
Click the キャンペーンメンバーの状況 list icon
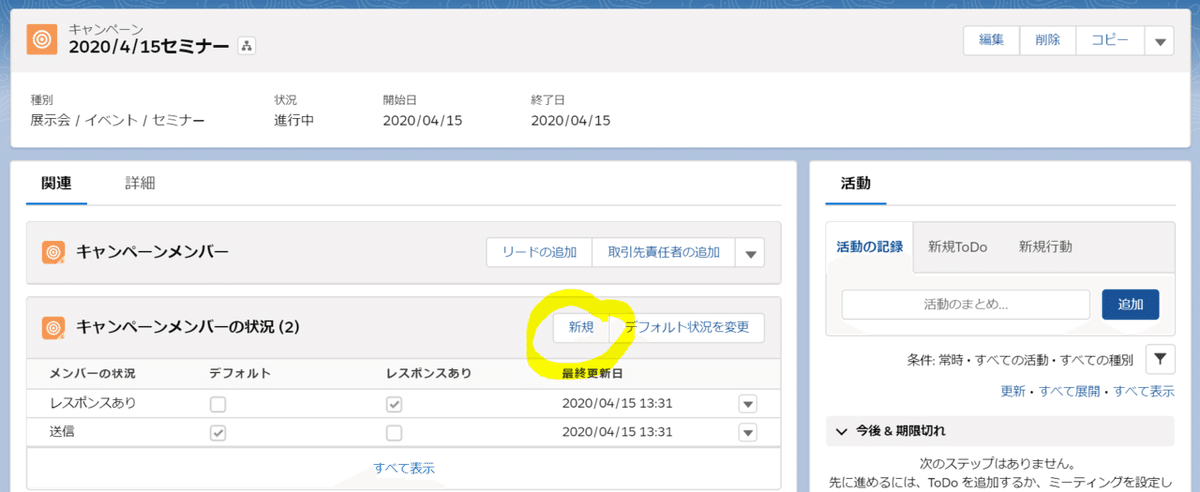click(x=54, y=327)
